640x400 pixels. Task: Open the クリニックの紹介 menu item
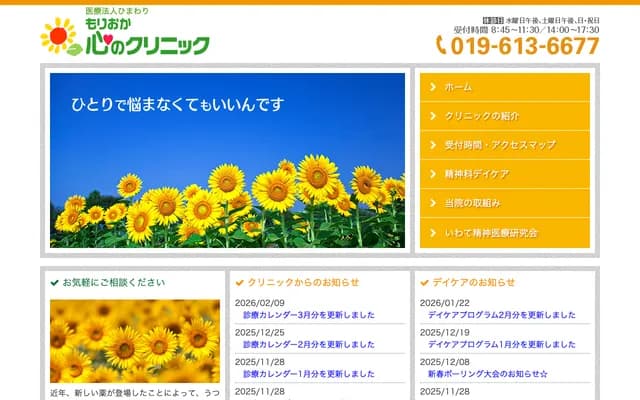pos(483,116)
